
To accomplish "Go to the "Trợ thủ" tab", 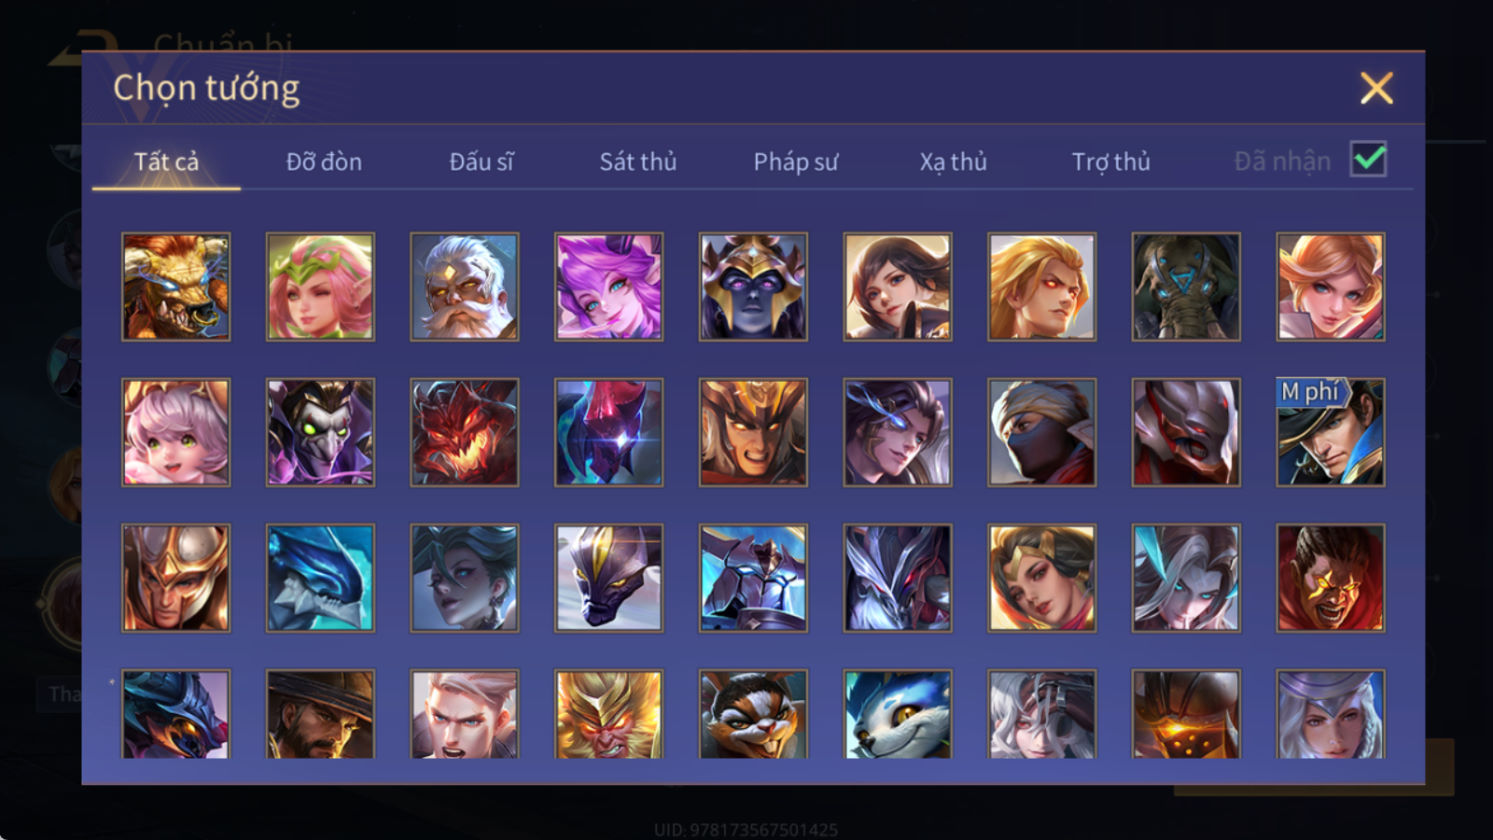I will 1111,161.
